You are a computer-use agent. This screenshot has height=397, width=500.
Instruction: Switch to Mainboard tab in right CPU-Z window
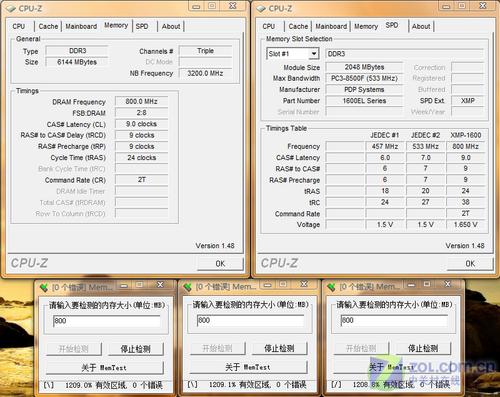331,26
